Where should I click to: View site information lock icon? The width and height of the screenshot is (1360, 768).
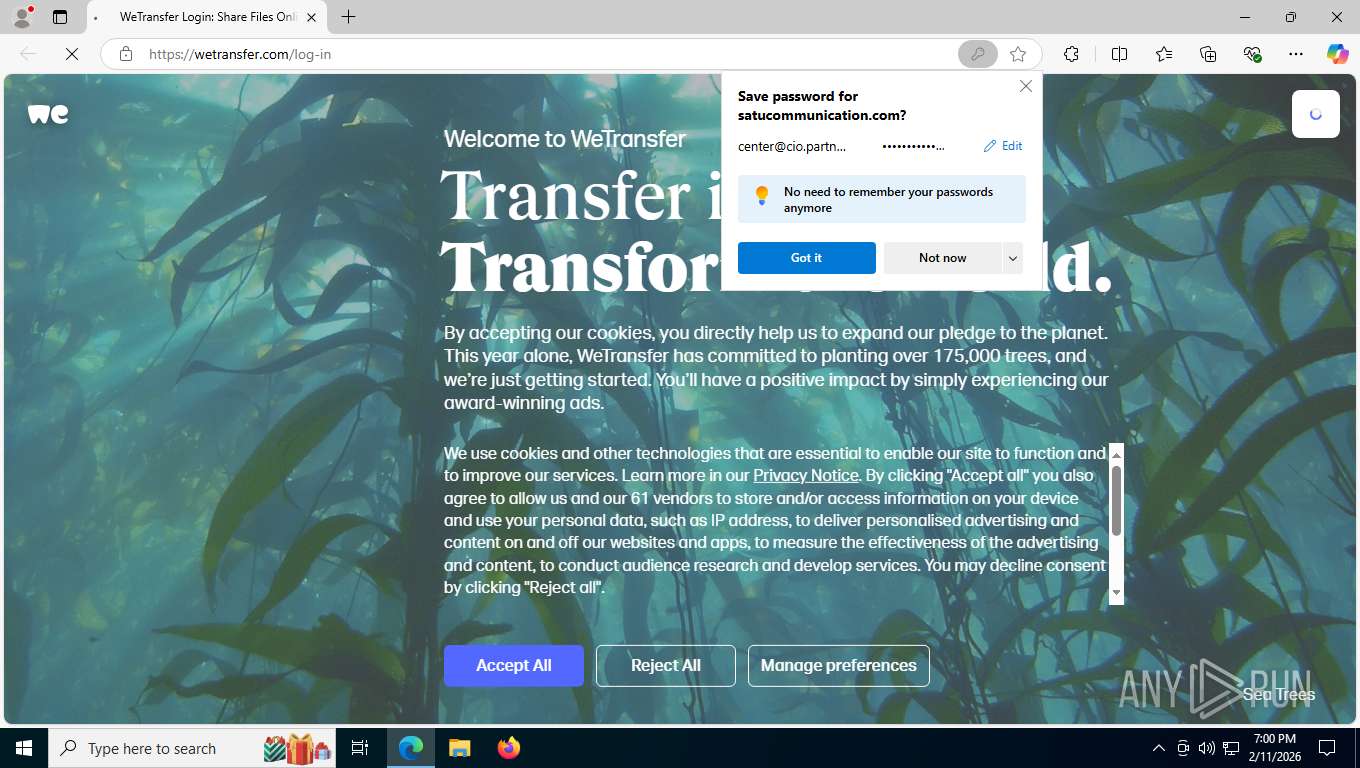click(x=126, y=54)
